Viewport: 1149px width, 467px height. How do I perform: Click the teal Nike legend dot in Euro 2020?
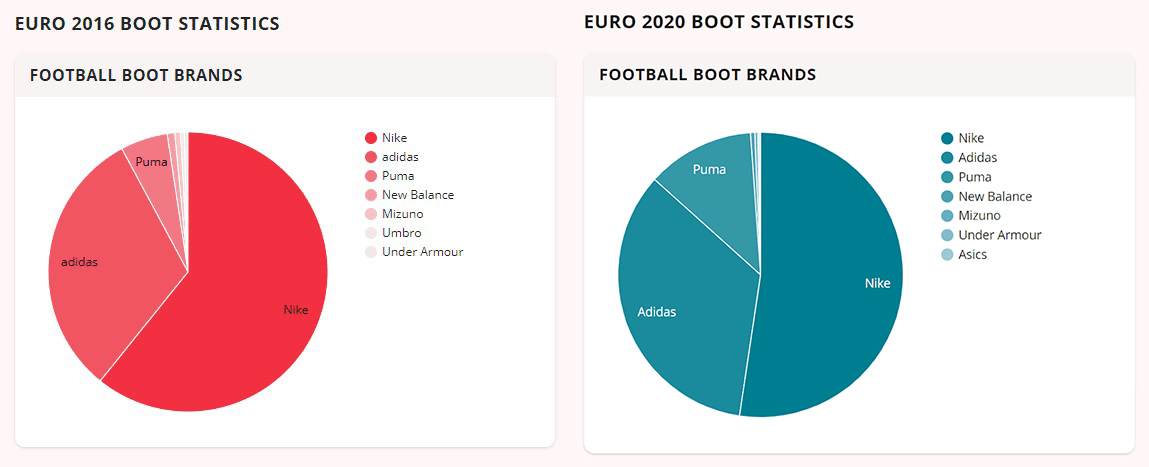tap(947, 139)
